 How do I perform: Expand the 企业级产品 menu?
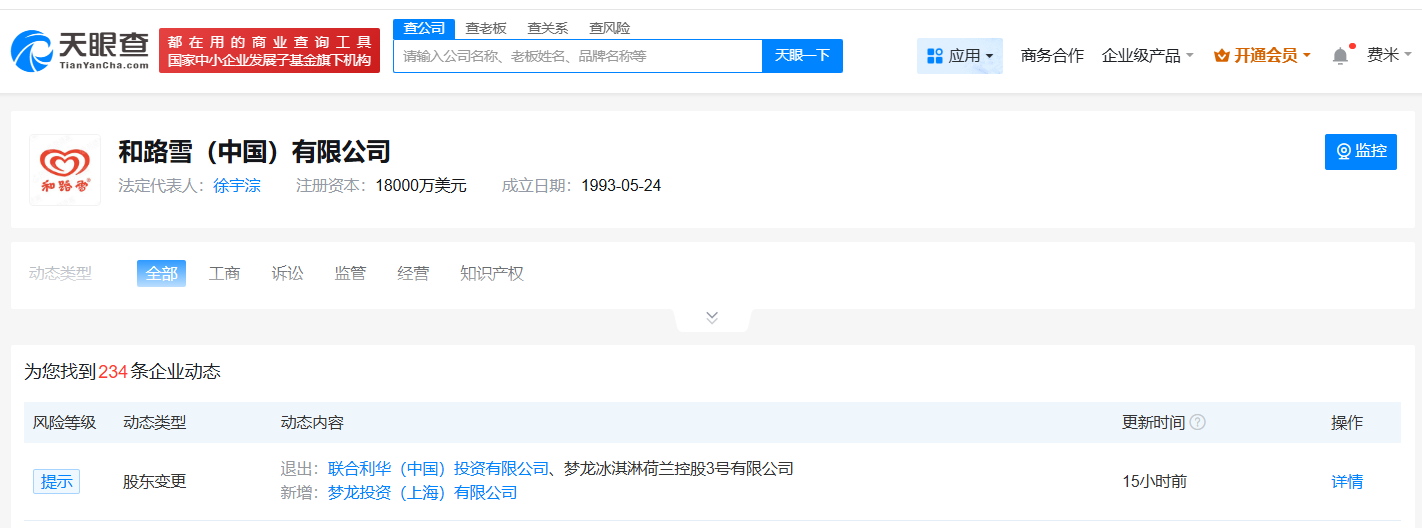pos(1148,56)
